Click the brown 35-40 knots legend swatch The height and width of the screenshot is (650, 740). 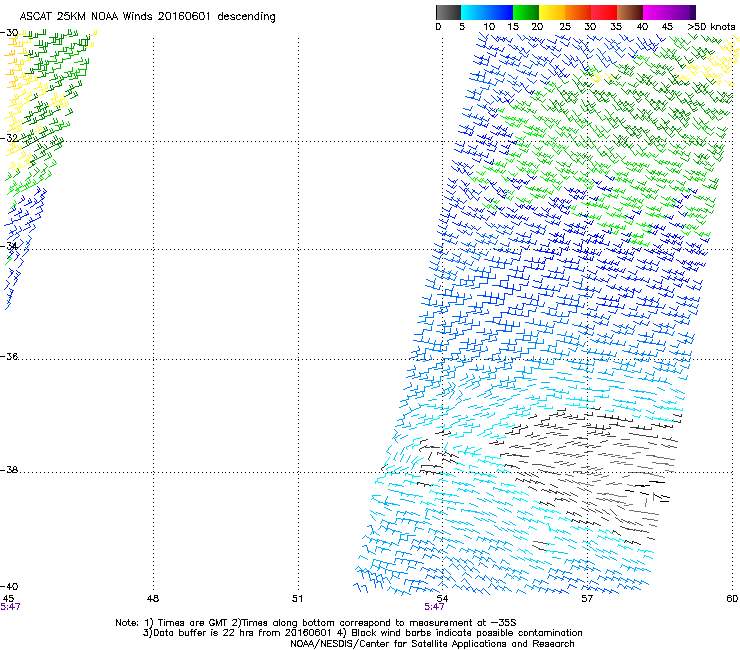630,12
